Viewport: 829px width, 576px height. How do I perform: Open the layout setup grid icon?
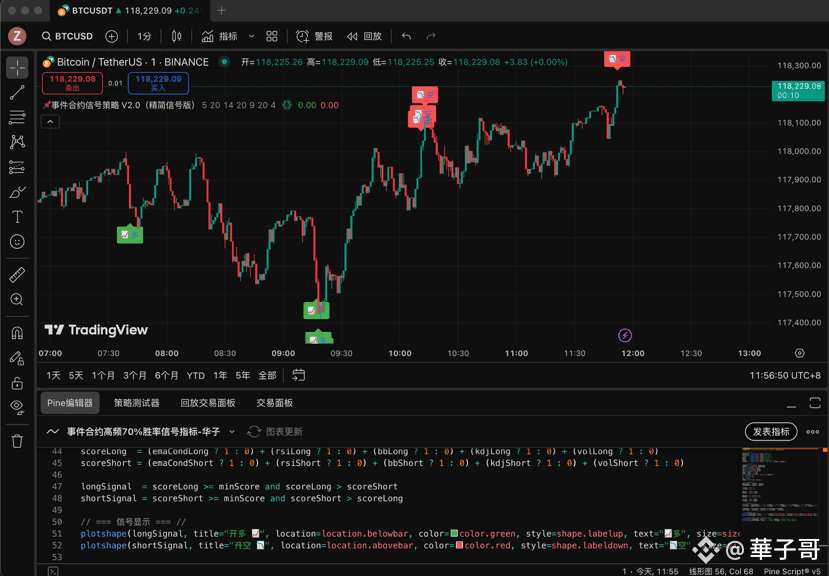click(x=272, y=36)
